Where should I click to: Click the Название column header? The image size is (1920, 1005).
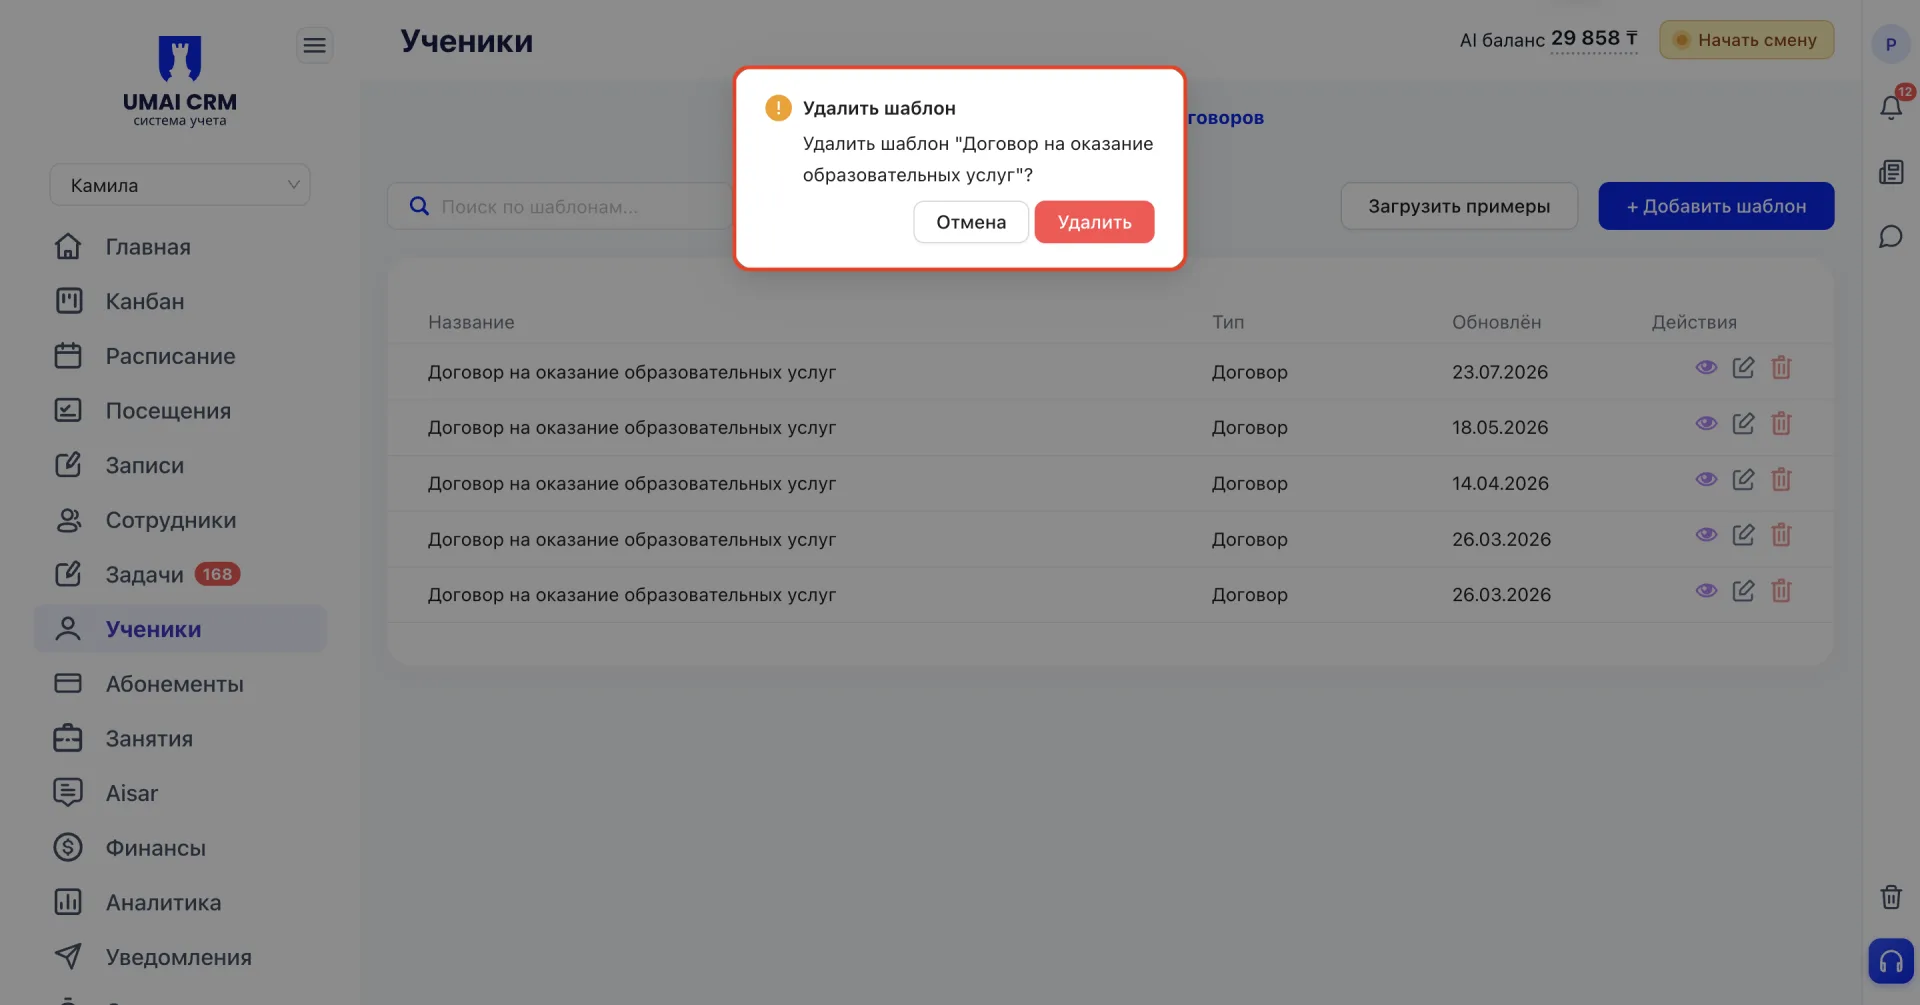pos(471,322)
